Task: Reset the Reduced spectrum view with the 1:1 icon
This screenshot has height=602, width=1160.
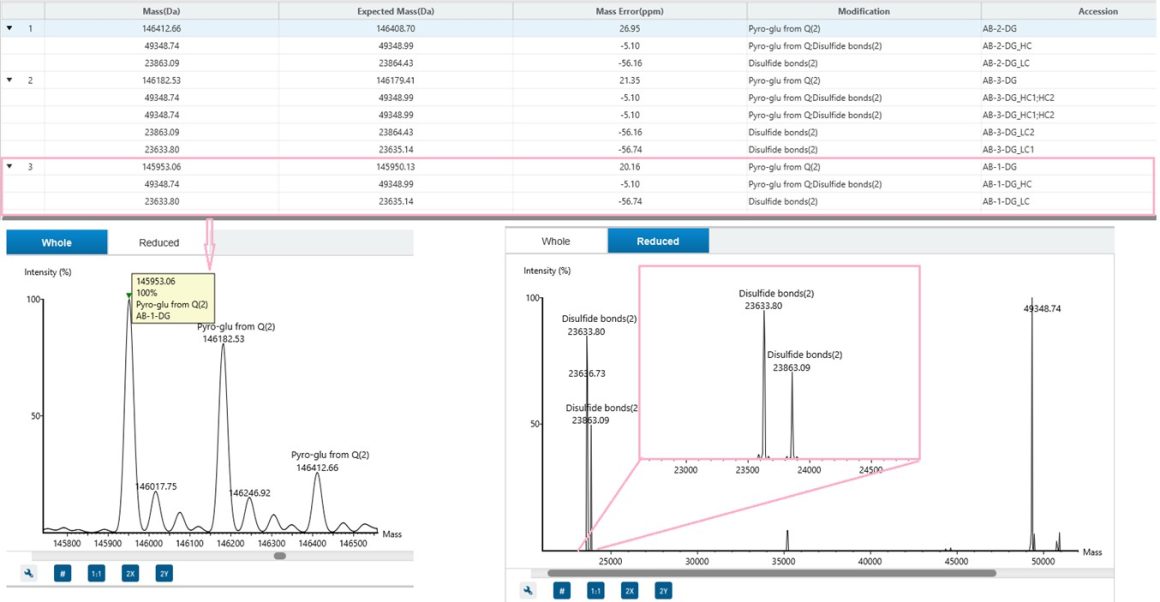Action: point(595,590)
